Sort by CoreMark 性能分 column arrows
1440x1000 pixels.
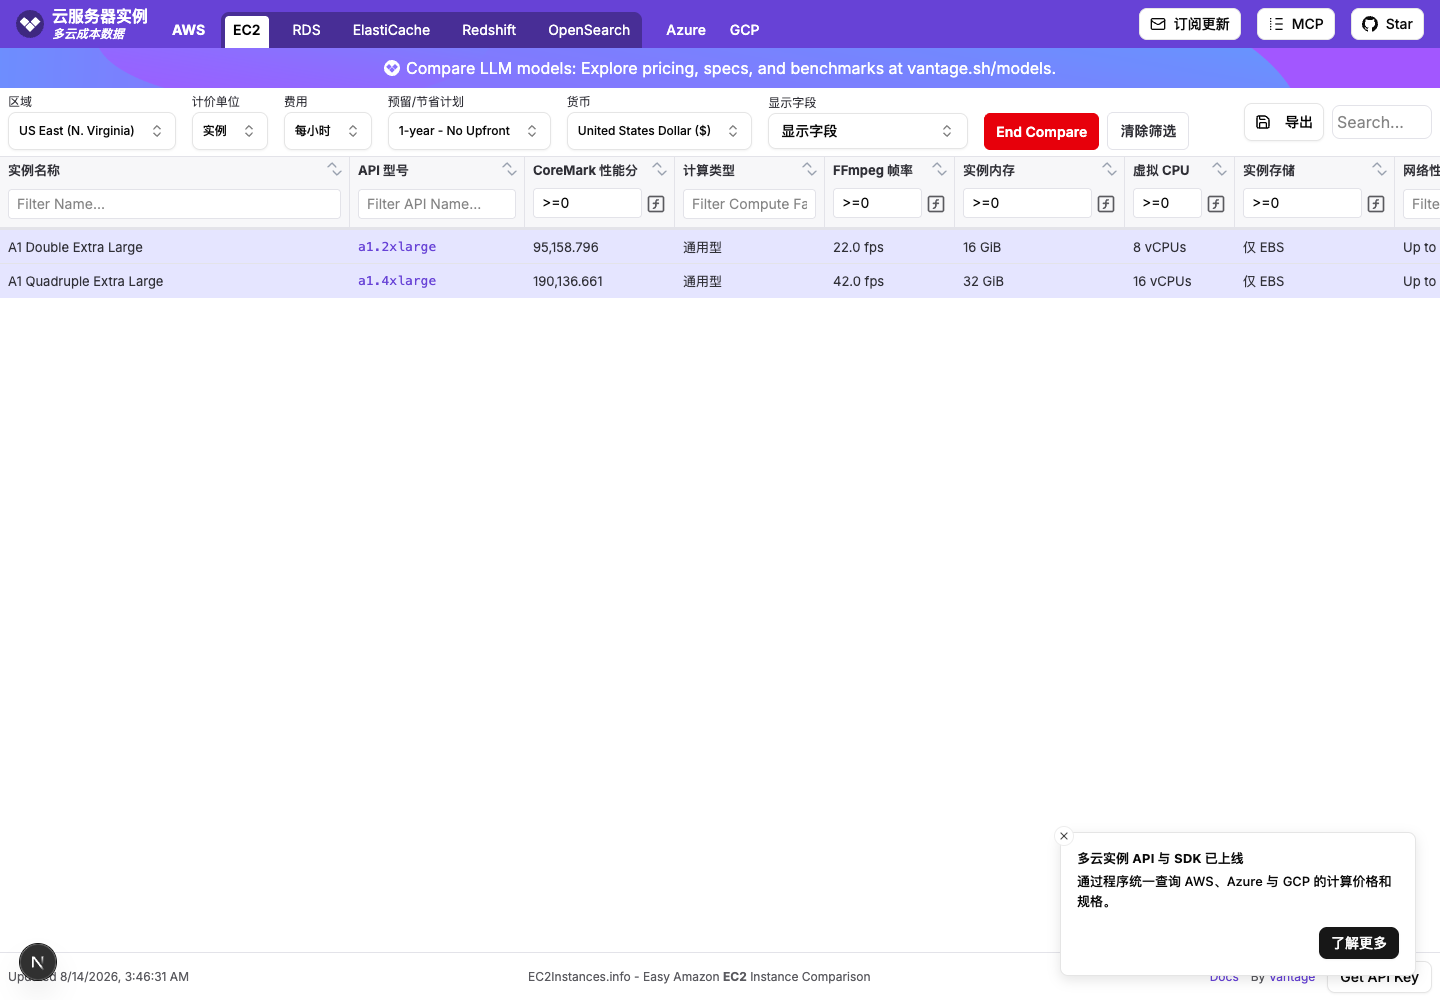point(660,170)
